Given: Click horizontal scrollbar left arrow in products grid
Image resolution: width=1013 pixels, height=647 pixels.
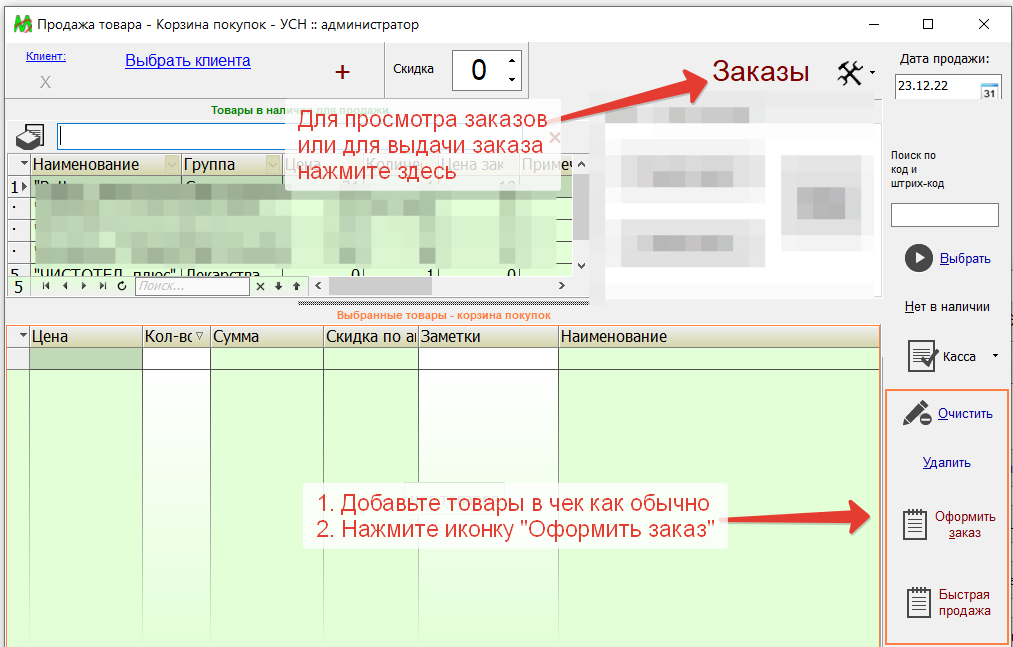Looking at the screenshot, I should point(319,285).
